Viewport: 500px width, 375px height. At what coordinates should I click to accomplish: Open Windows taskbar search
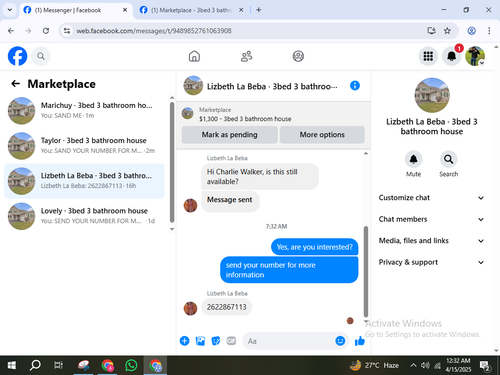point(35,365)
